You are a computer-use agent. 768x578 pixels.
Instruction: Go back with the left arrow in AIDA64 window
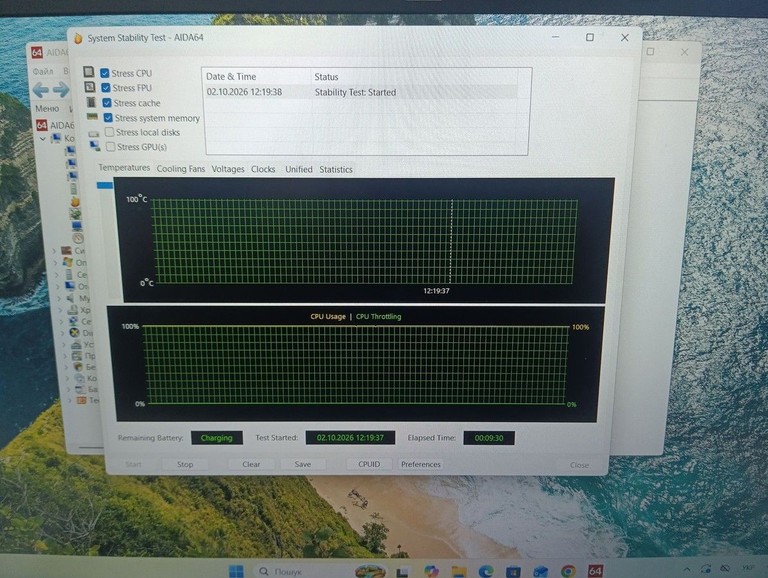pos(41,90)
